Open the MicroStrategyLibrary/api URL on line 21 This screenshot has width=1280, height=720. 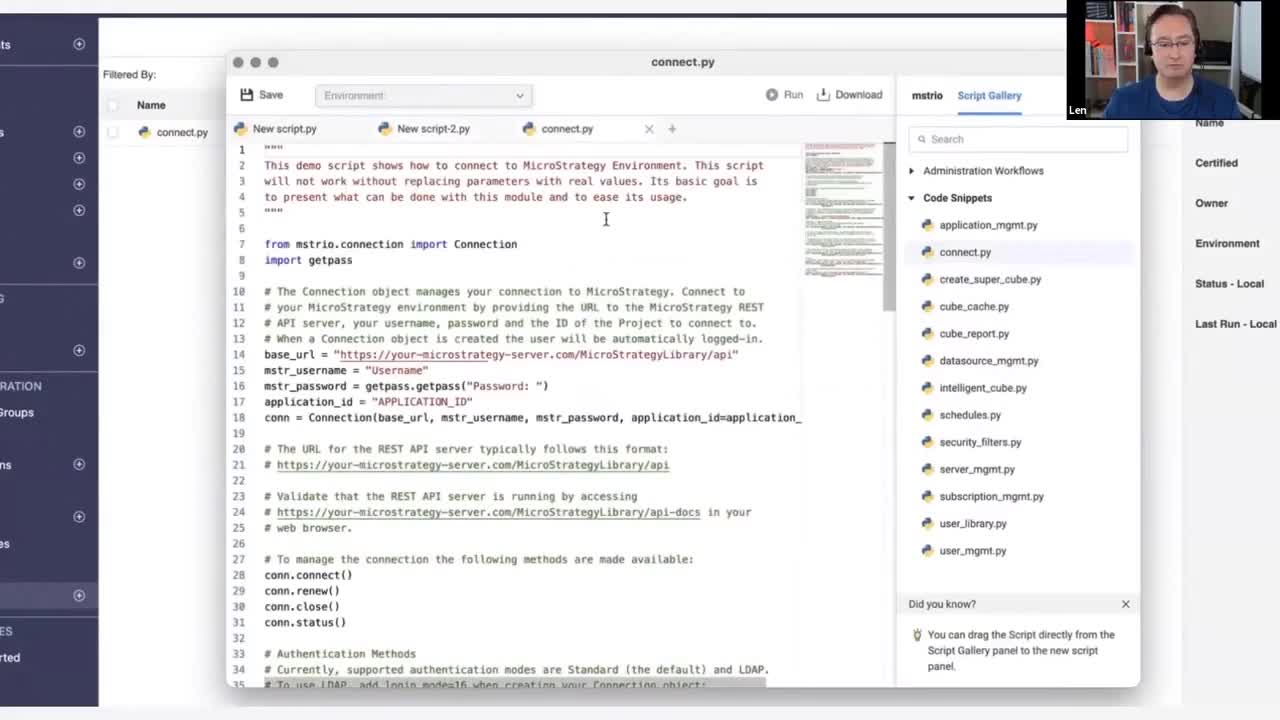[x=473, y=465]
